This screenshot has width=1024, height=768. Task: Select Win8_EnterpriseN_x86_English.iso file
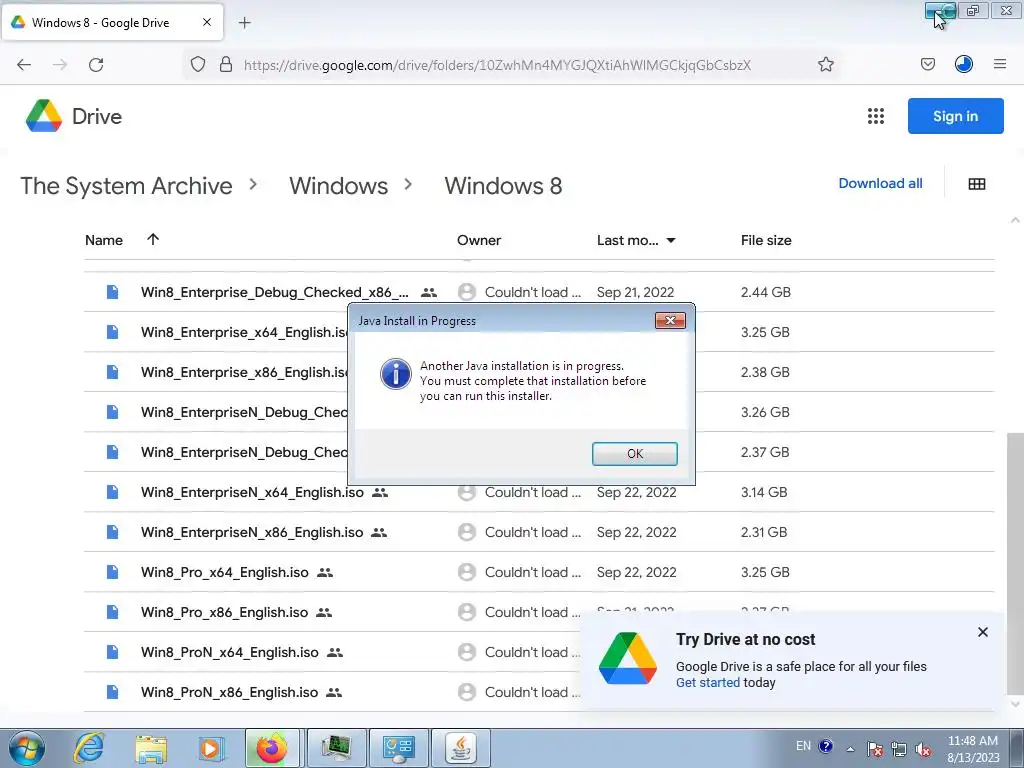pos(539,532)
